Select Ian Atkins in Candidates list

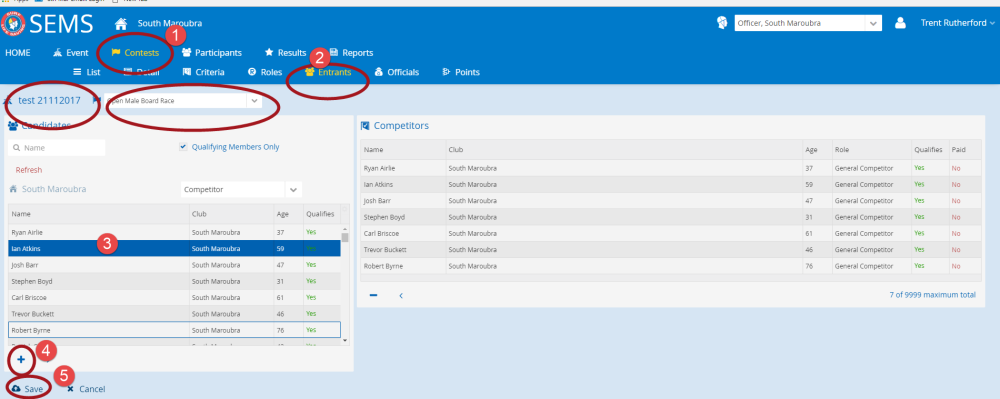(x=174, y=249)
